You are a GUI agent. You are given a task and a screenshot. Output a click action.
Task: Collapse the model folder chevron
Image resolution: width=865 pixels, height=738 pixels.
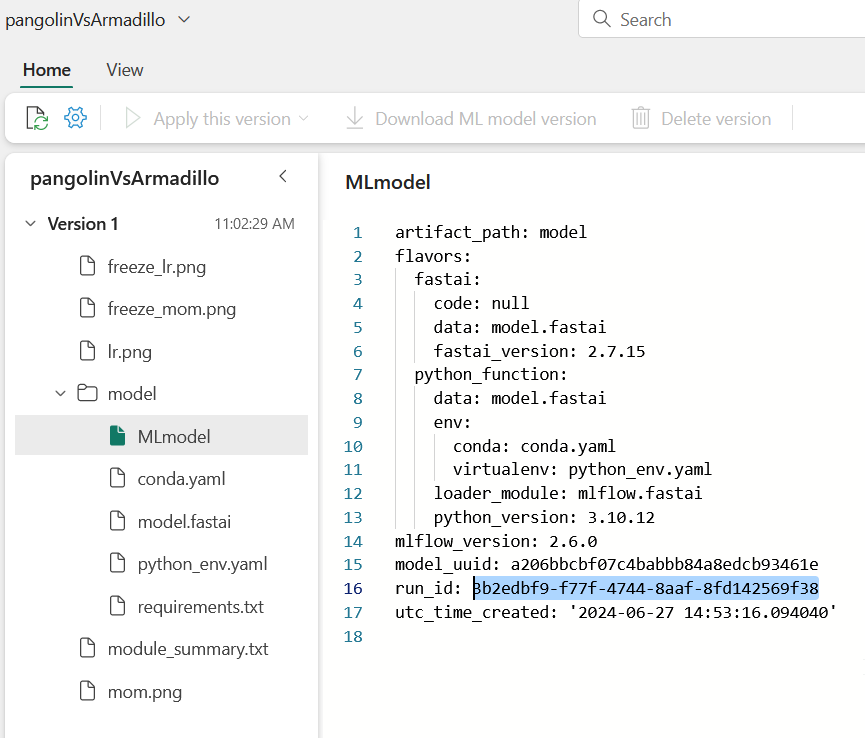coord(60,393)
